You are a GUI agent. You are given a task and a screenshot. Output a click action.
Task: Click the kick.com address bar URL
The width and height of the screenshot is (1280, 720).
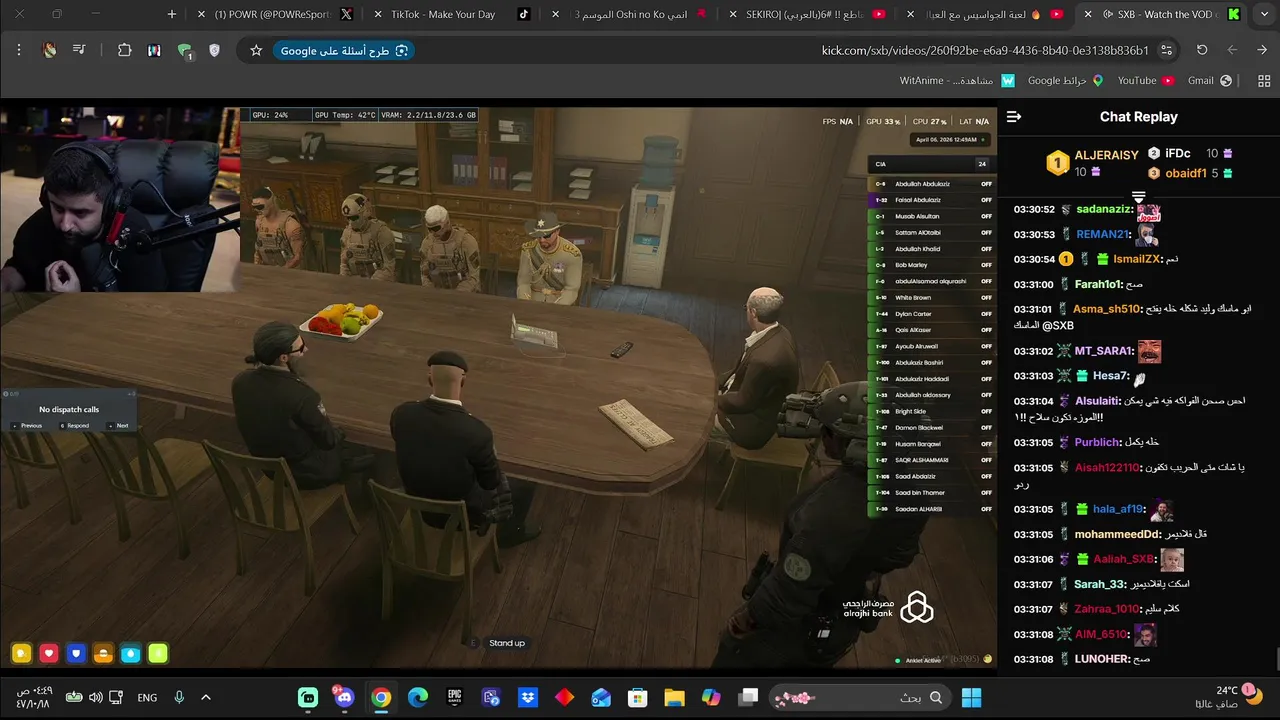[985, 50]
